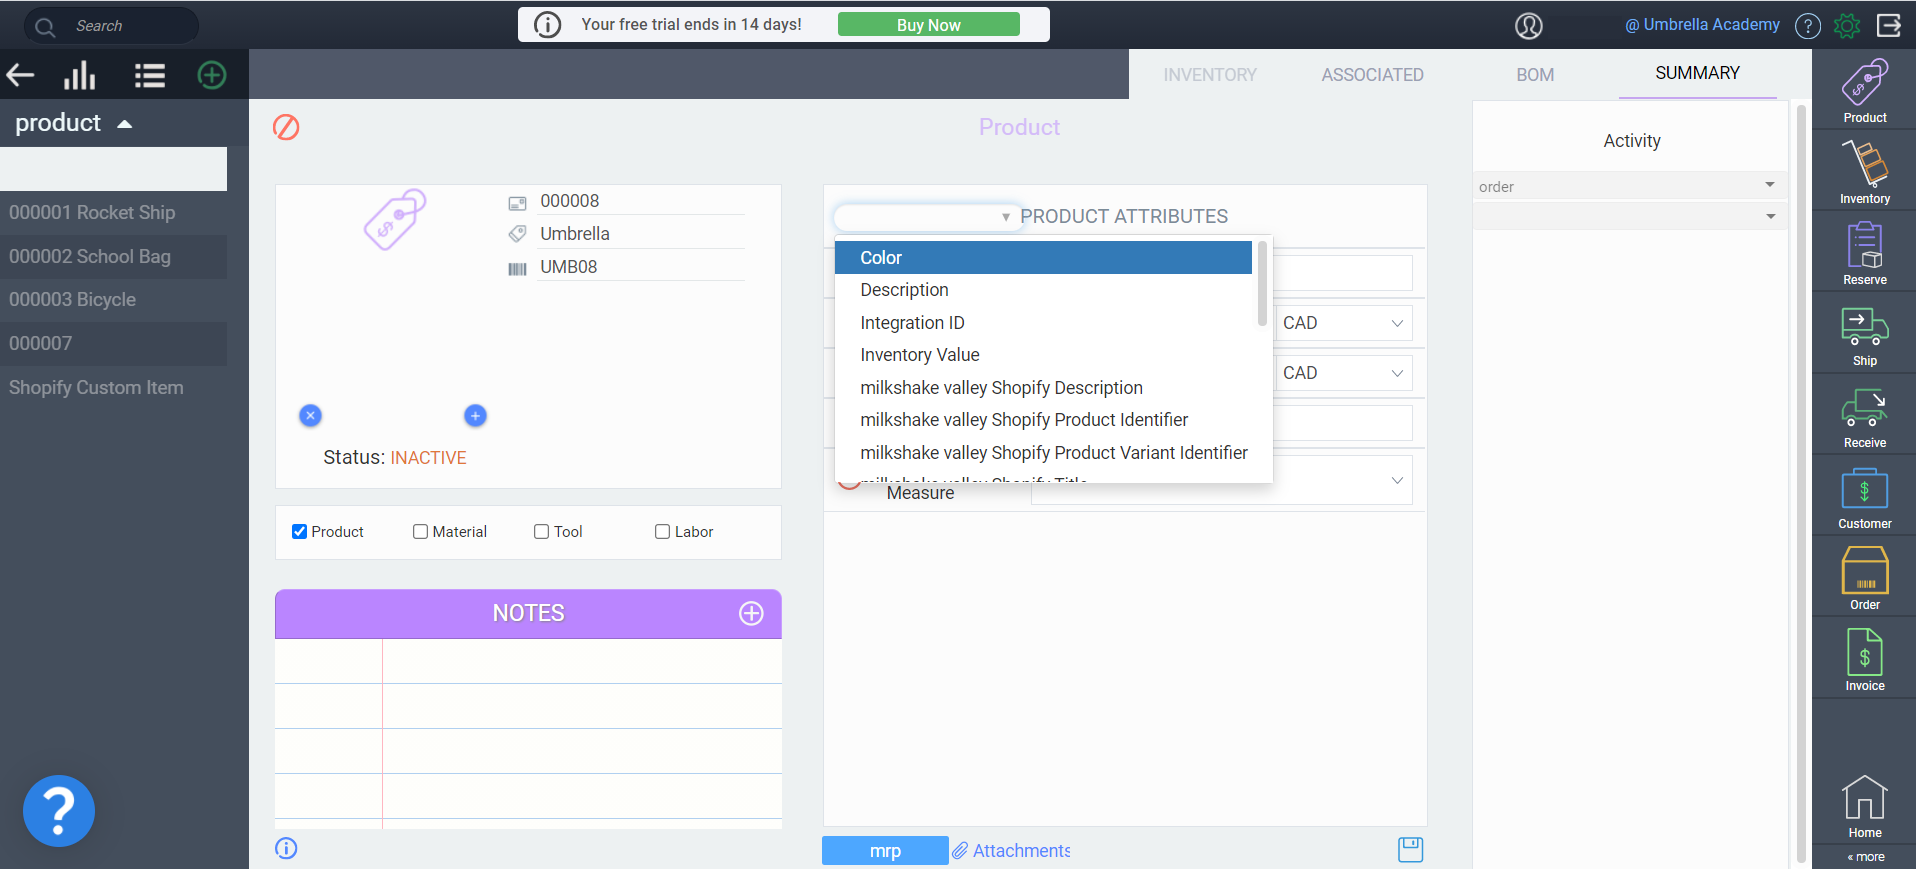Click the Buy Now button
Image resolution: width=1916 pixels, height=869 pixels.
[928, 25]
